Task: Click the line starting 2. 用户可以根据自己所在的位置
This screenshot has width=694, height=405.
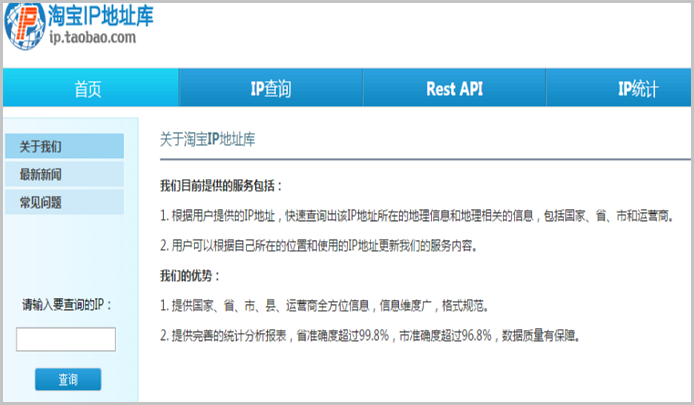Action: coord(319,246)
